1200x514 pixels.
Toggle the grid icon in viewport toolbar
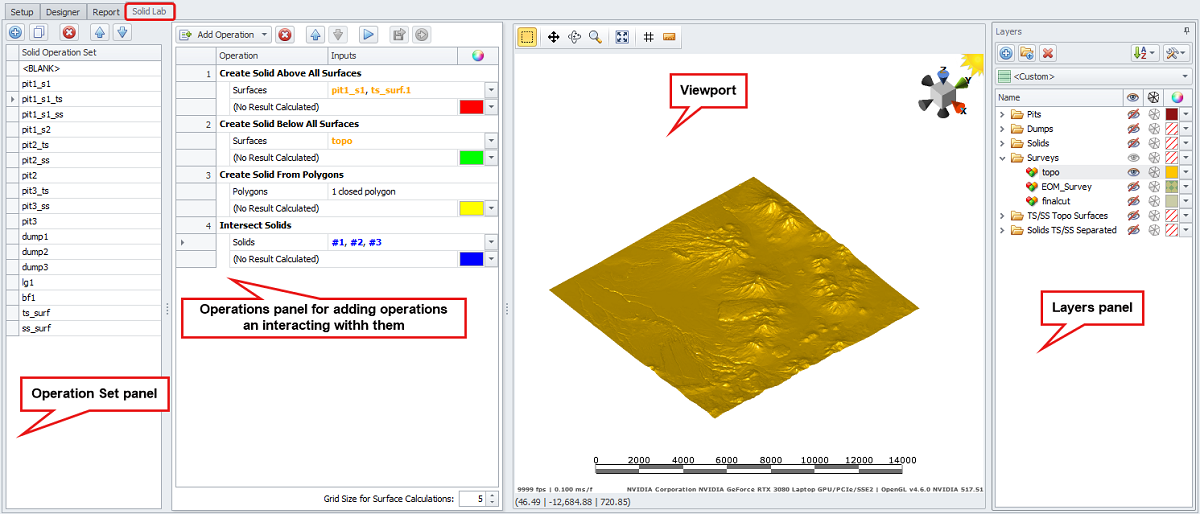648,37
